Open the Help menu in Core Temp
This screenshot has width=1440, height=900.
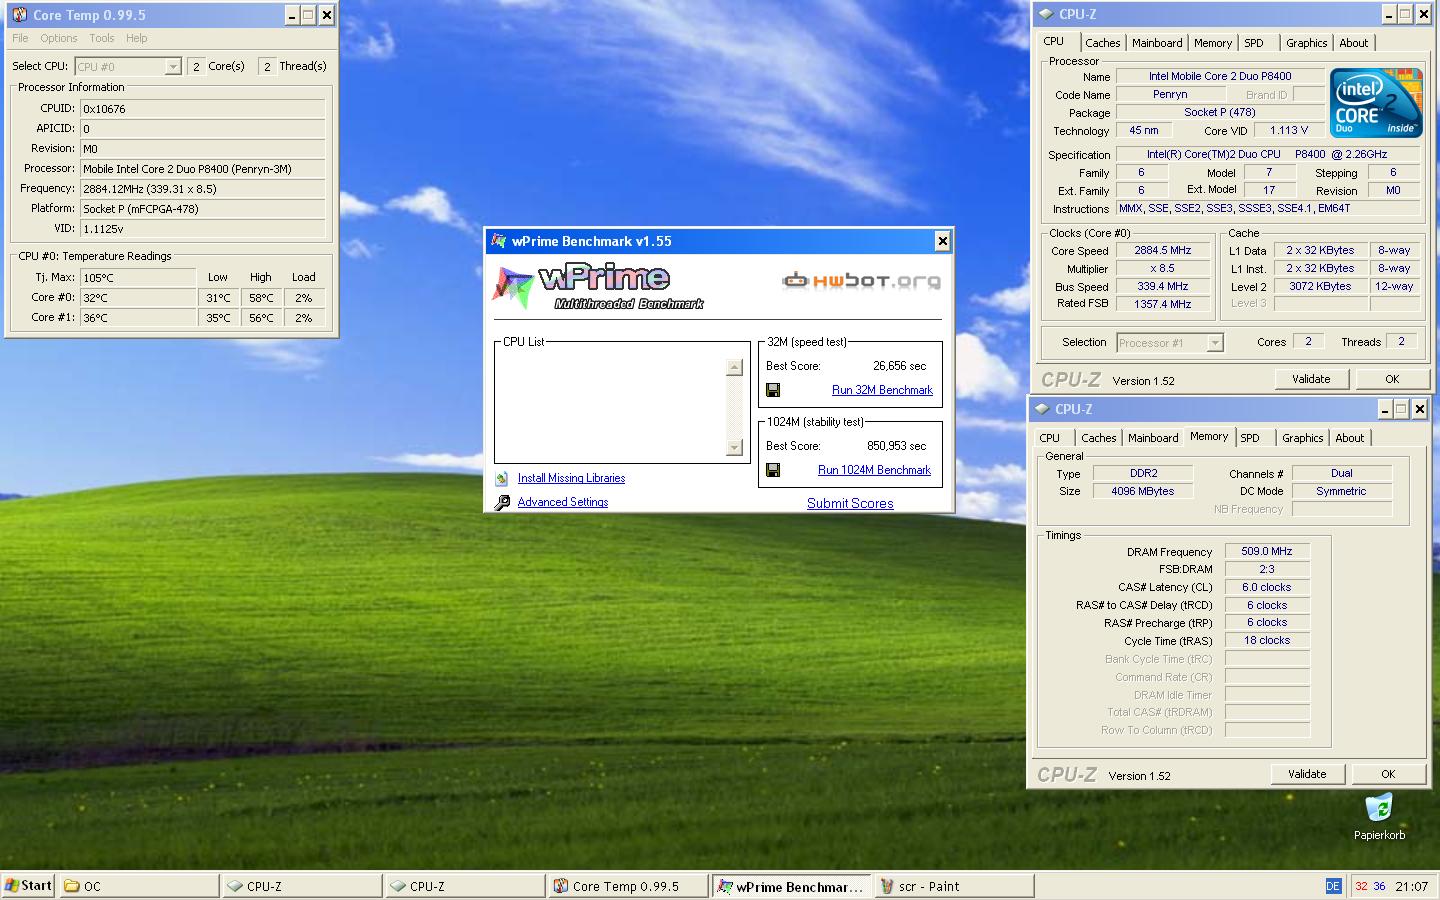[137, 38]
